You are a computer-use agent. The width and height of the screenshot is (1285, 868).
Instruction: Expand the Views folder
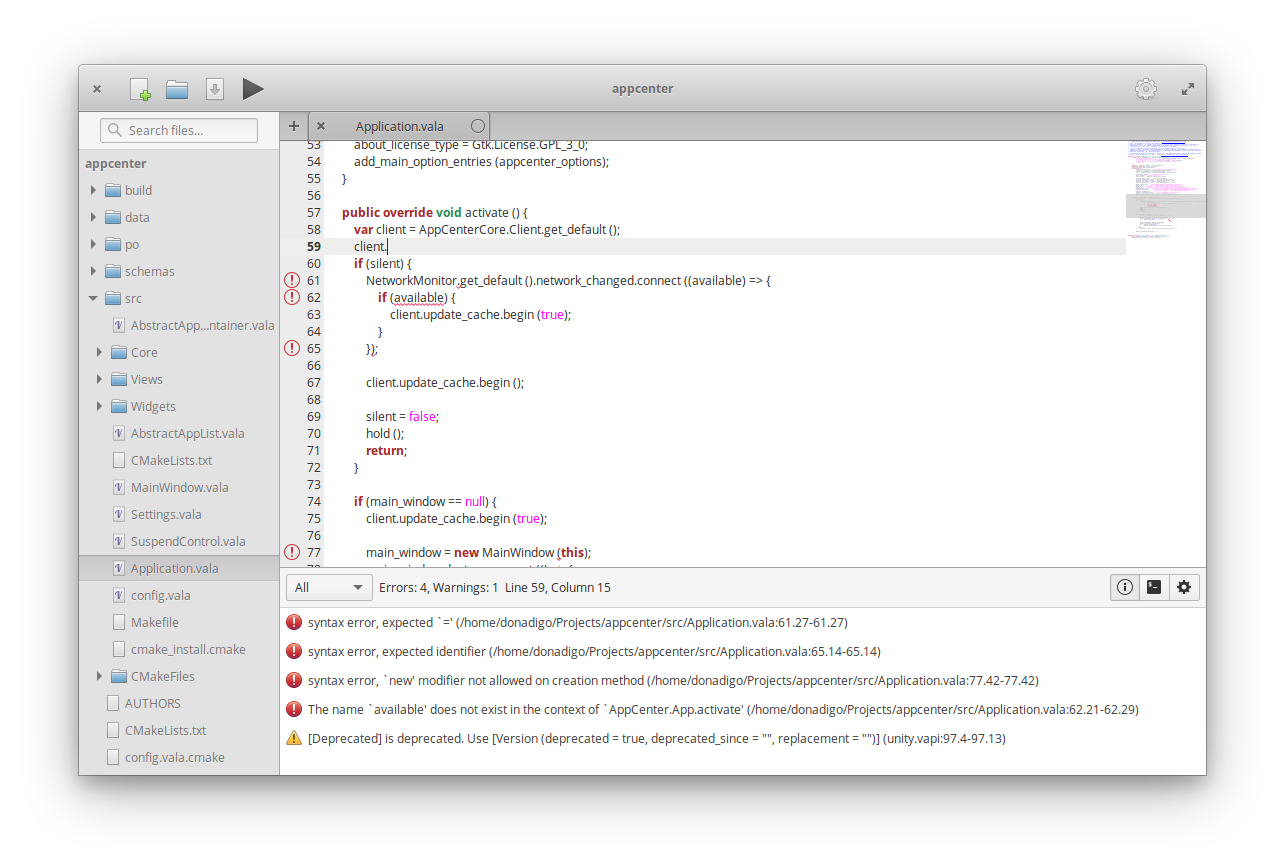99,379
